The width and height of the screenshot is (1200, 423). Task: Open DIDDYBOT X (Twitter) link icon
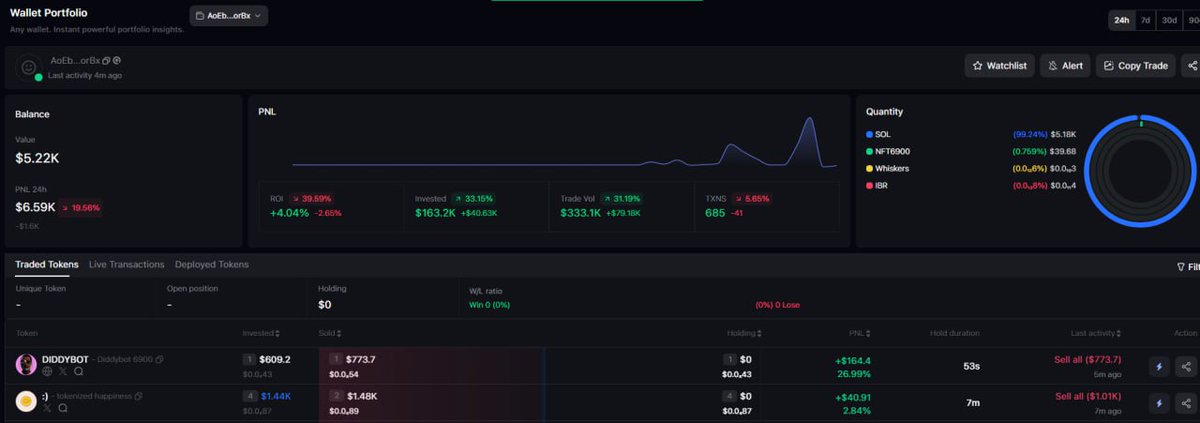point(62,371)
